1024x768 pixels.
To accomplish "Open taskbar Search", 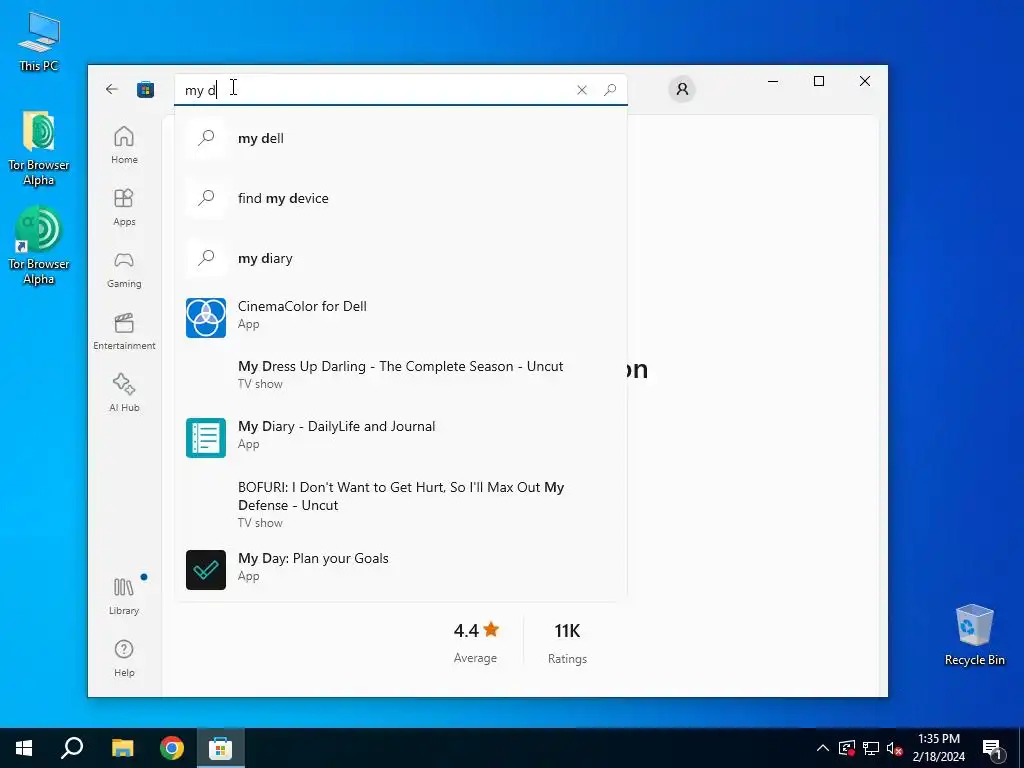I will tap(72, 748).
